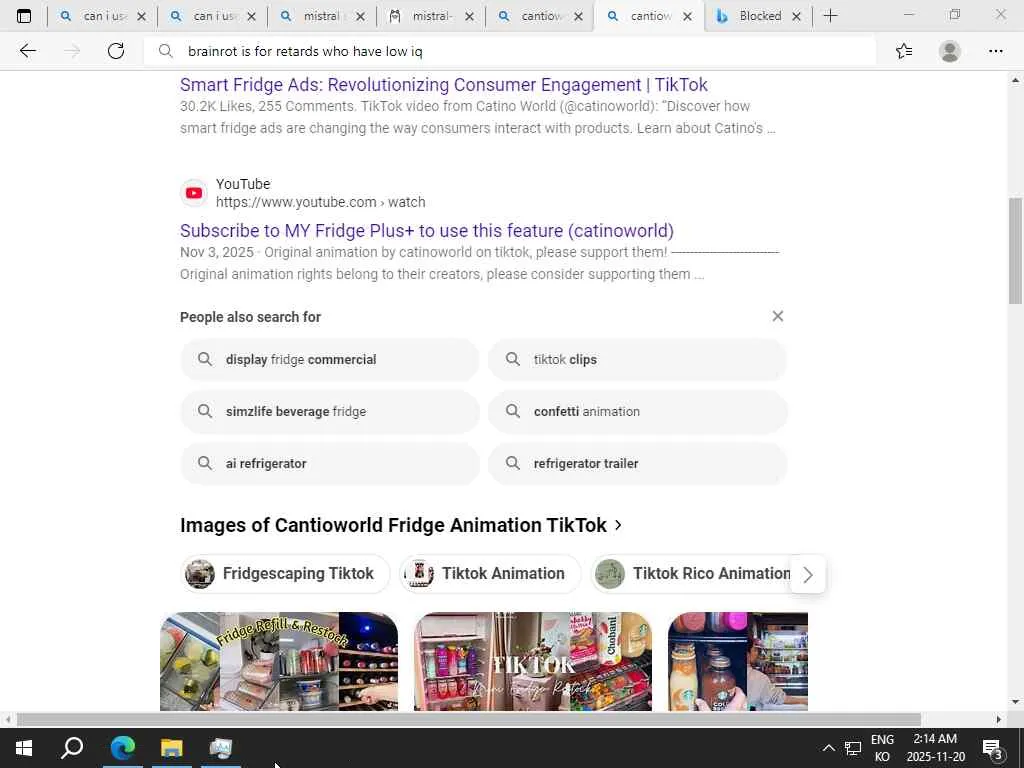Search for 'refrigerator trailer' suggestion
This screenshot has height=768, width=1024.
coord(637,463)
